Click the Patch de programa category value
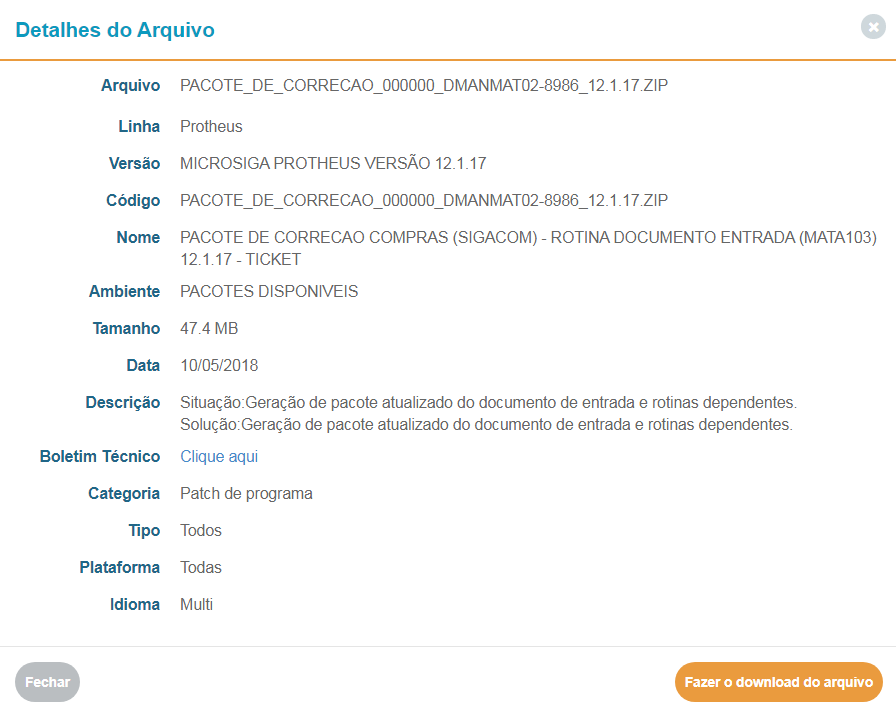The image size is (896, 717). [246, 494]
